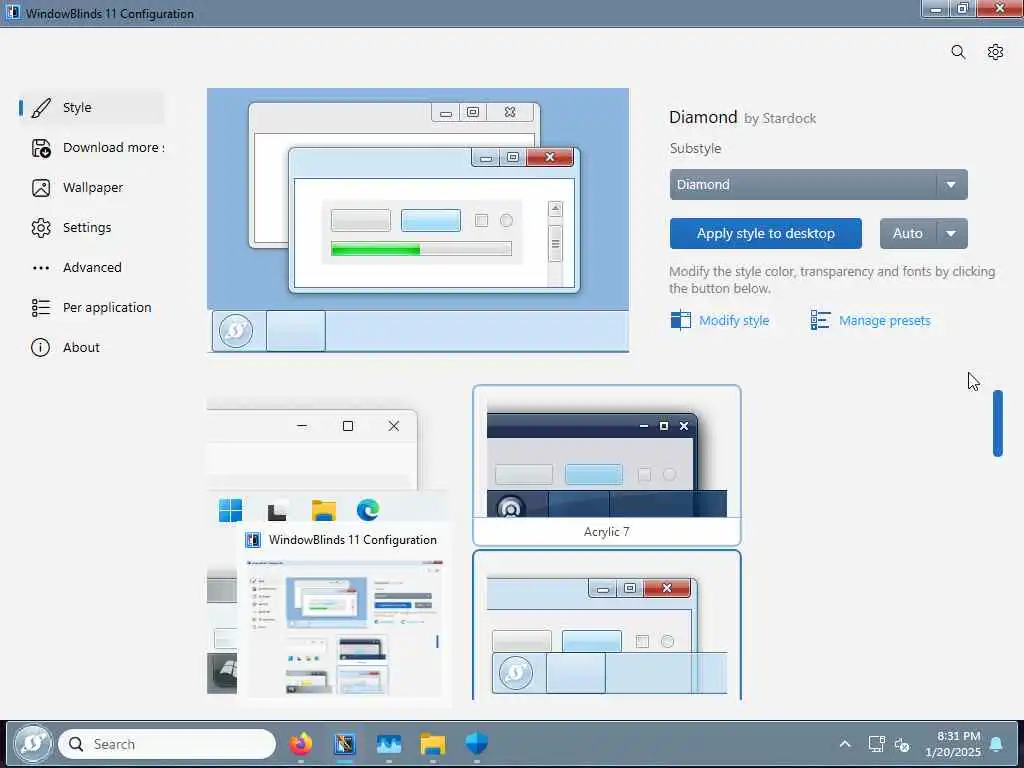The width and height of the screenshot is (1024, 768).
Task: Apply style to desktop
Action: point(765,234)
